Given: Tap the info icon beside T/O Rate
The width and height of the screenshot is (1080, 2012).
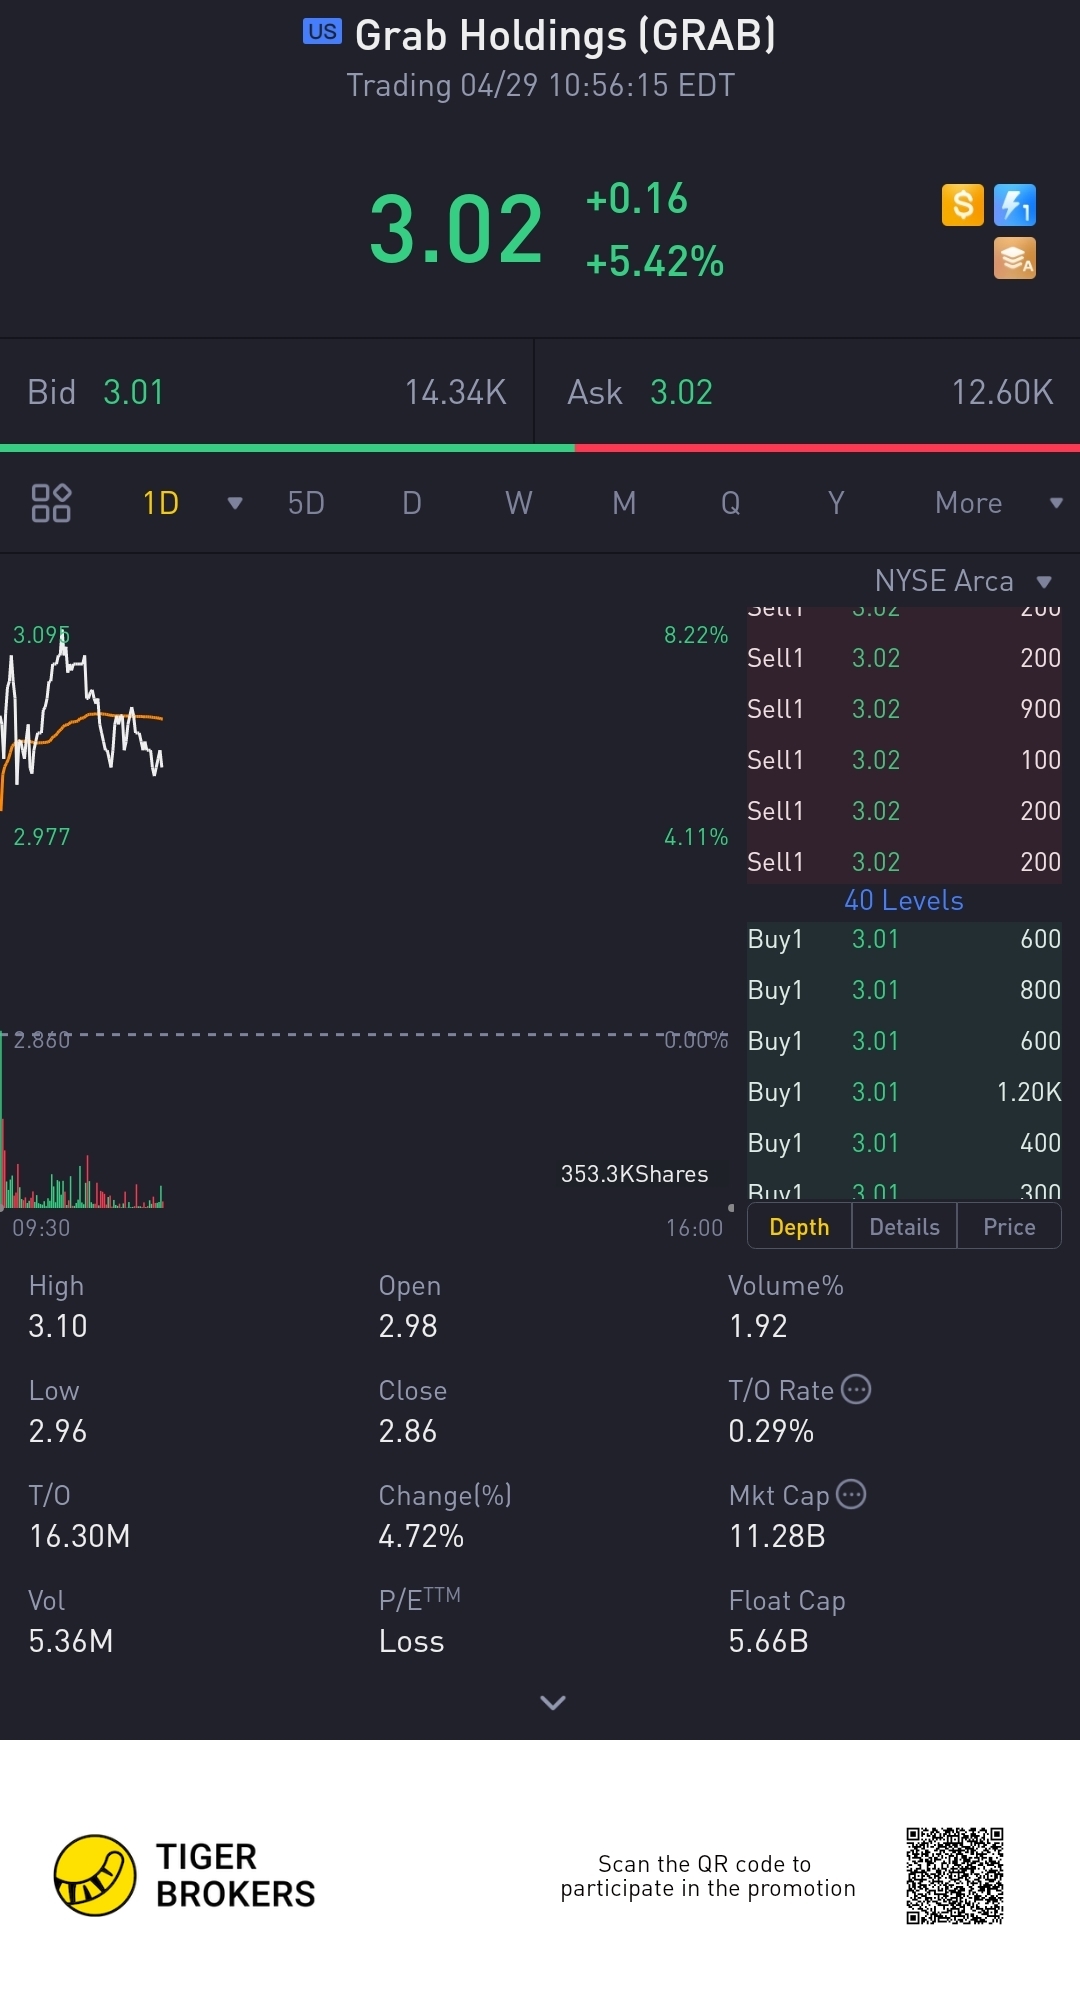Looking at the screenshot, I should click(856, 1389).
